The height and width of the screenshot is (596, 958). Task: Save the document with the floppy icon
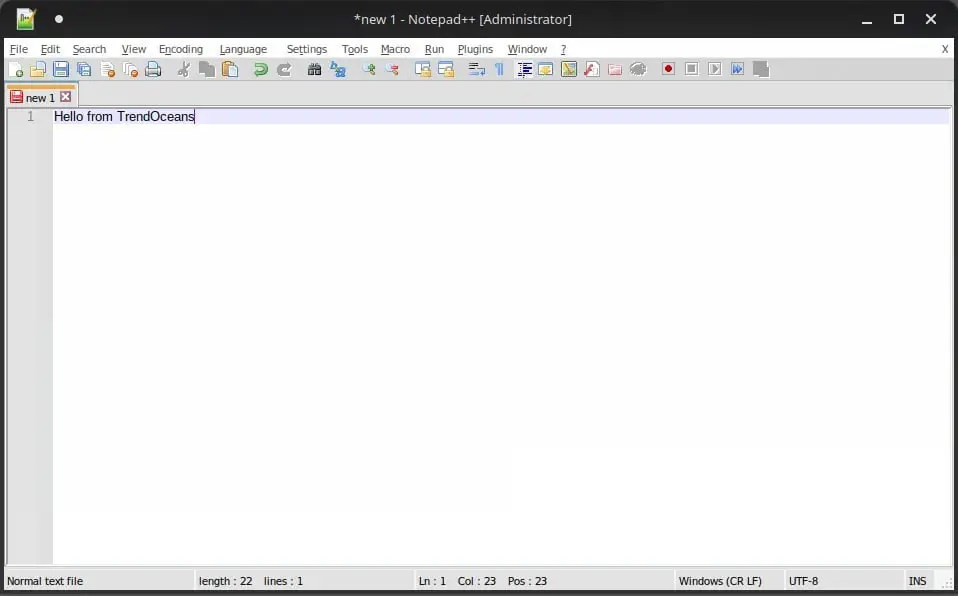coord(60,69)
